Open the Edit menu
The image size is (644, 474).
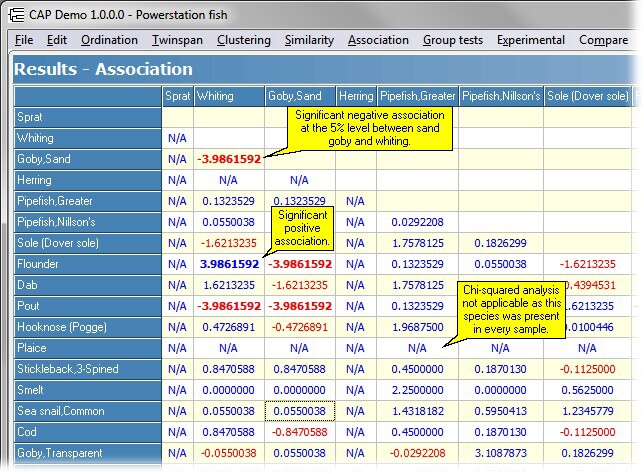pyautogui.click(x=57, y=40)
